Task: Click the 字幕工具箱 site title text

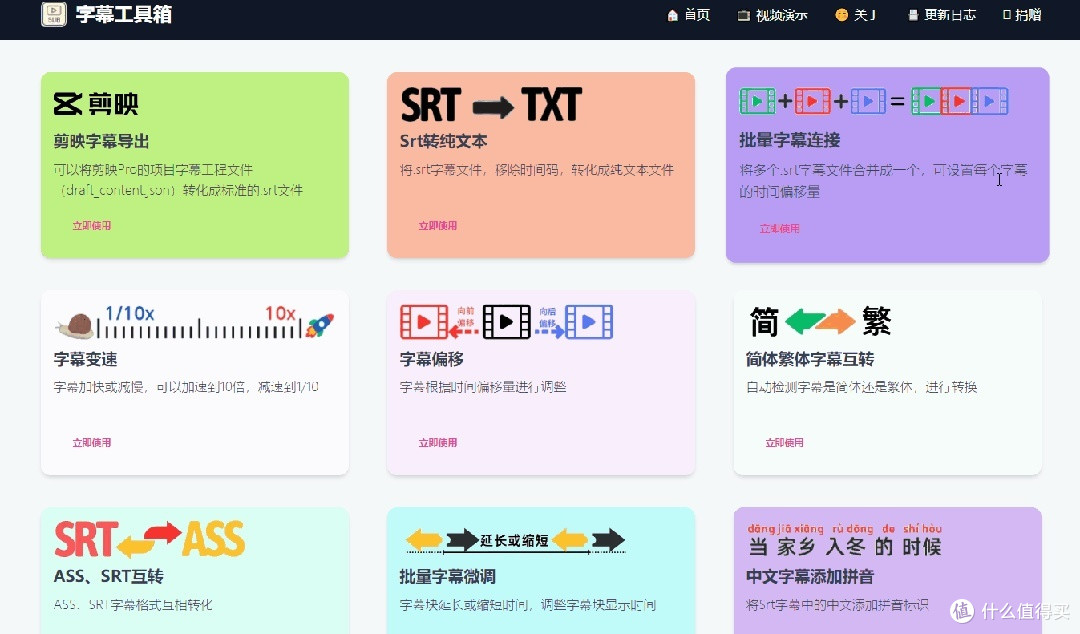Action: point(124,14)
